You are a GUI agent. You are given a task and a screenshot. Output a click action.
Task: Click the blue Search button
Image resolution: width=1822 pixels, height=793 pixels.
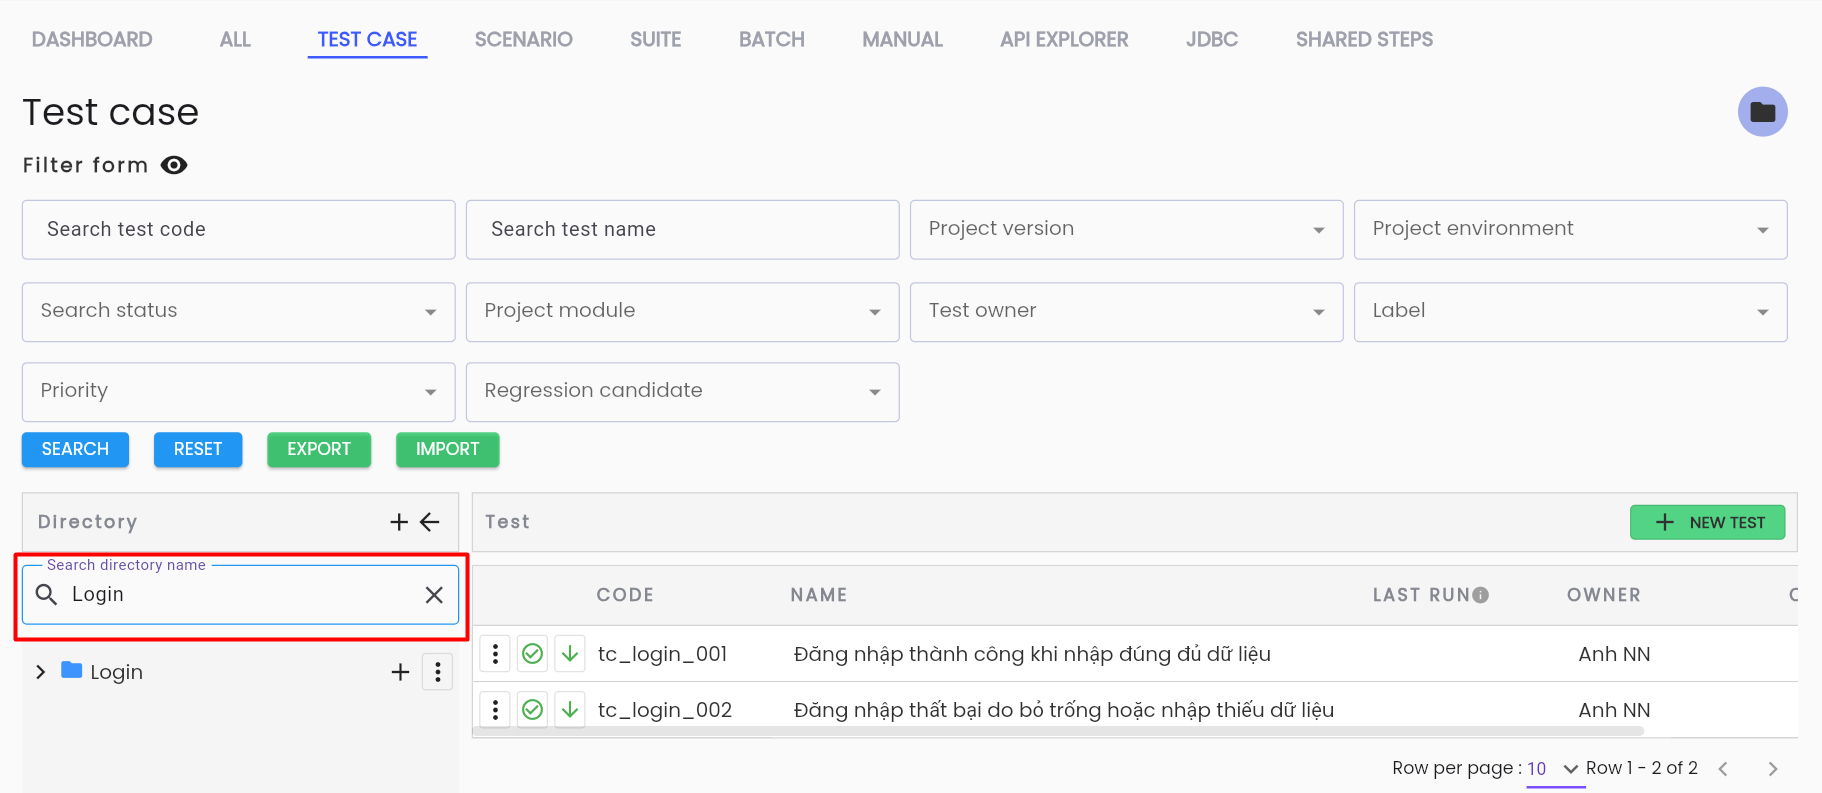pos(75,450)
